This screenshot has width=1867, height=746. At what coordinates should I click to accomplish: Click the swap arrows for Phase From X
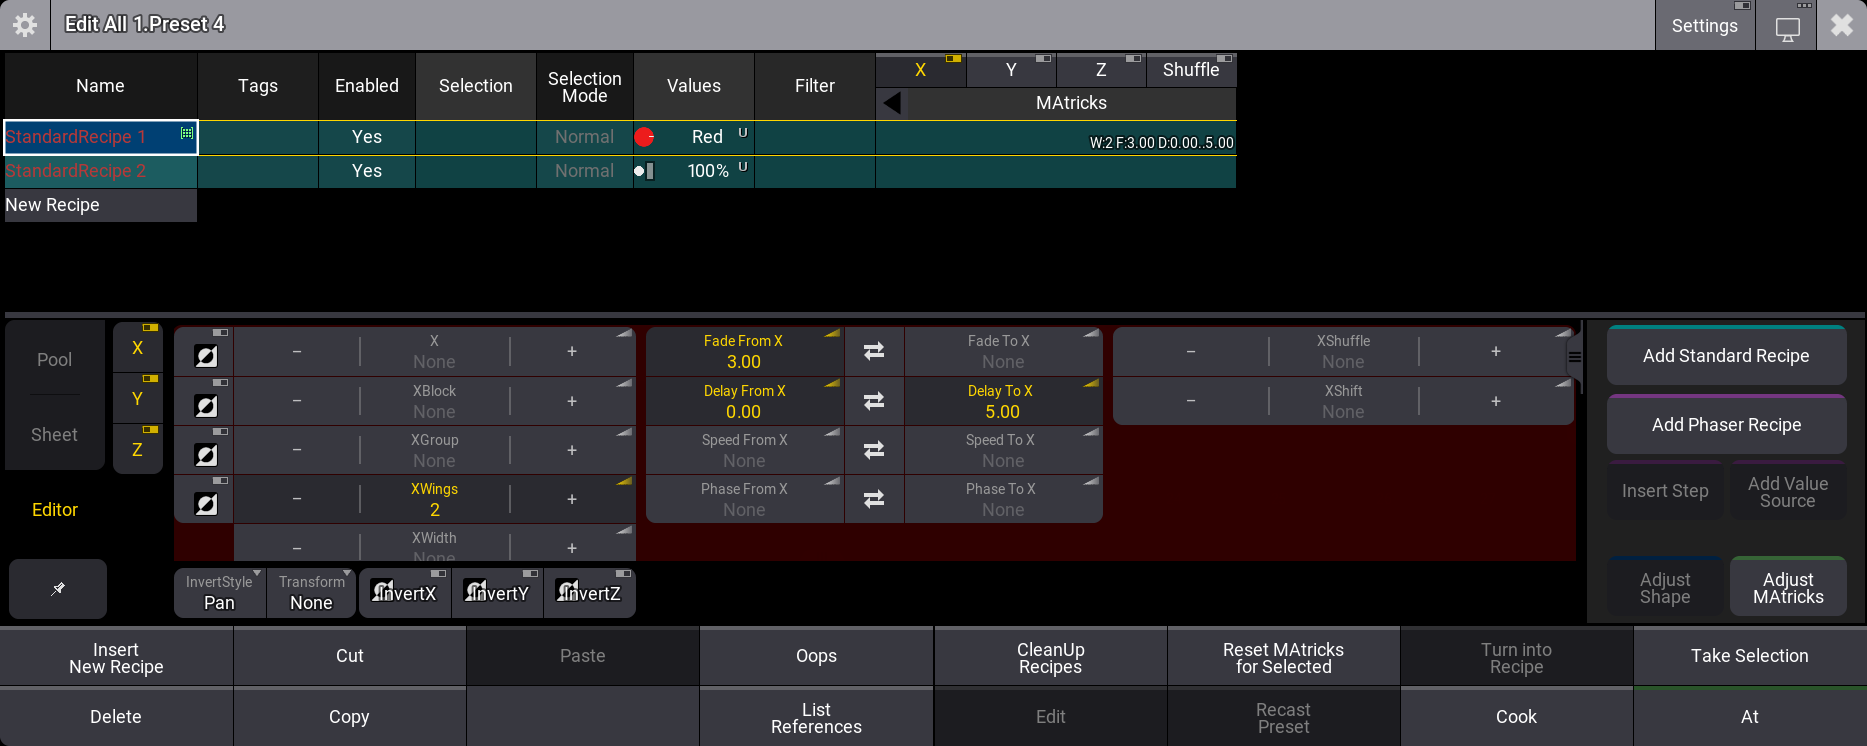(x=874, y=499)
